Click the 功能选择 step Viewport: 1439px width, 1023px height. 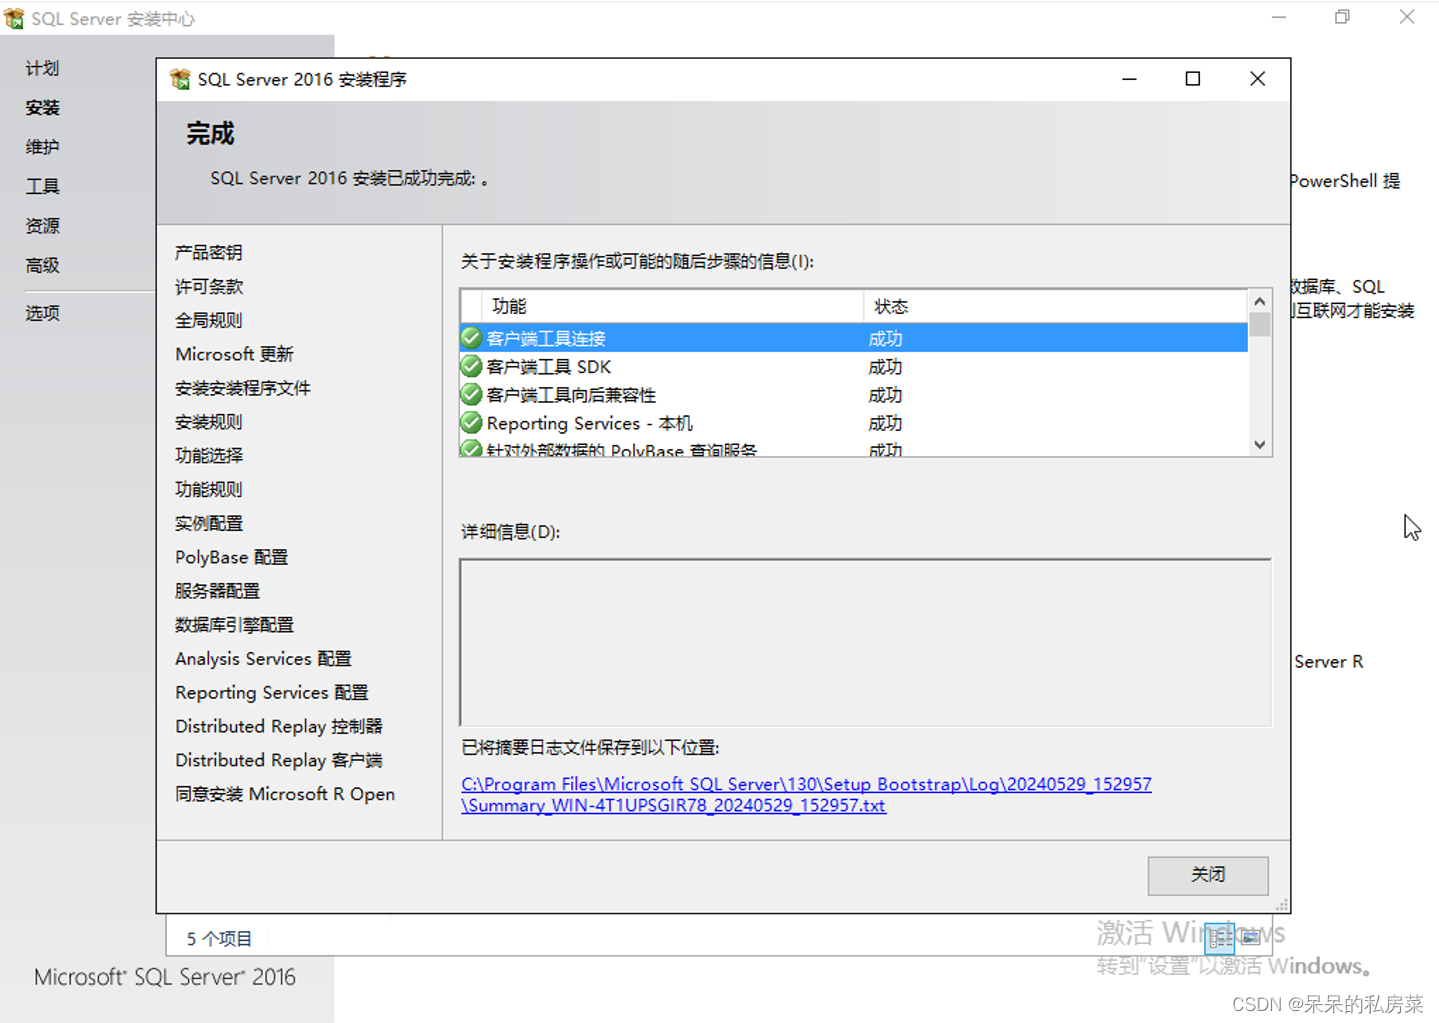pyautogui.click(x=209, y=455)
